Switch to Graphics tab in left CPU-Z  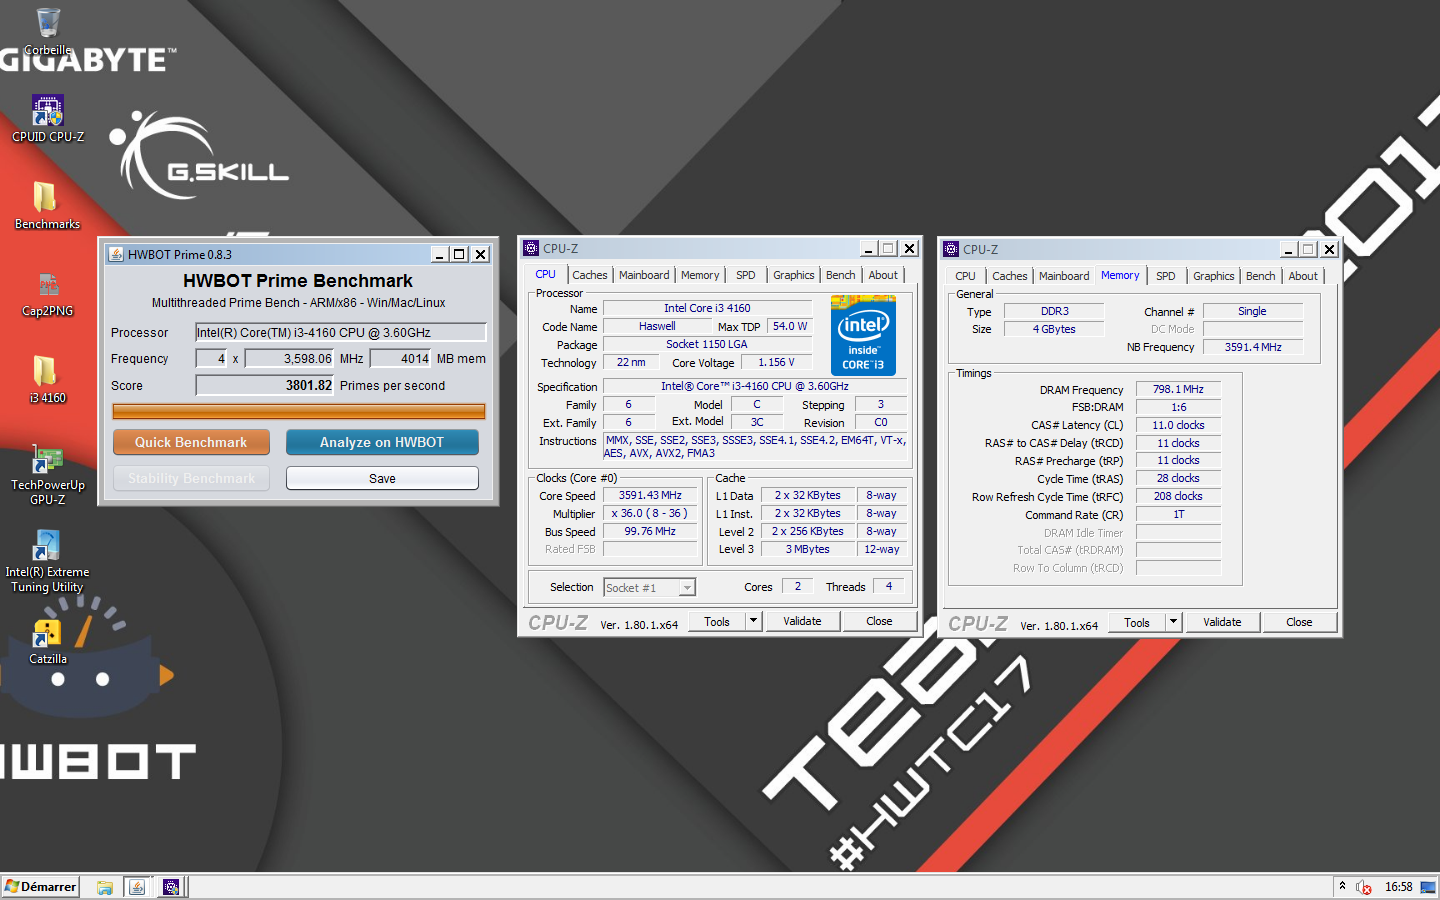794,275
